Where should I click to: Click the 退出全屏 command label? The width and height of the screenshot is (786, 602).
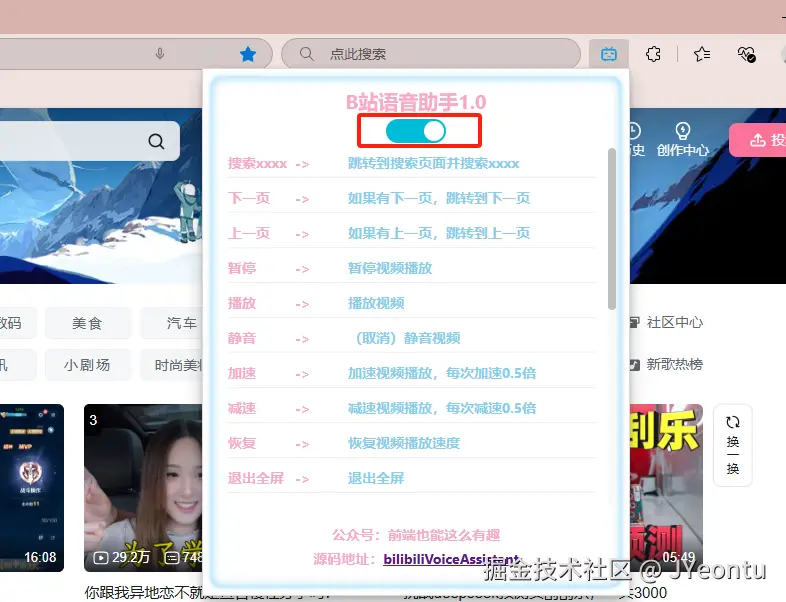pyautogui.click(x=256, y=478)
